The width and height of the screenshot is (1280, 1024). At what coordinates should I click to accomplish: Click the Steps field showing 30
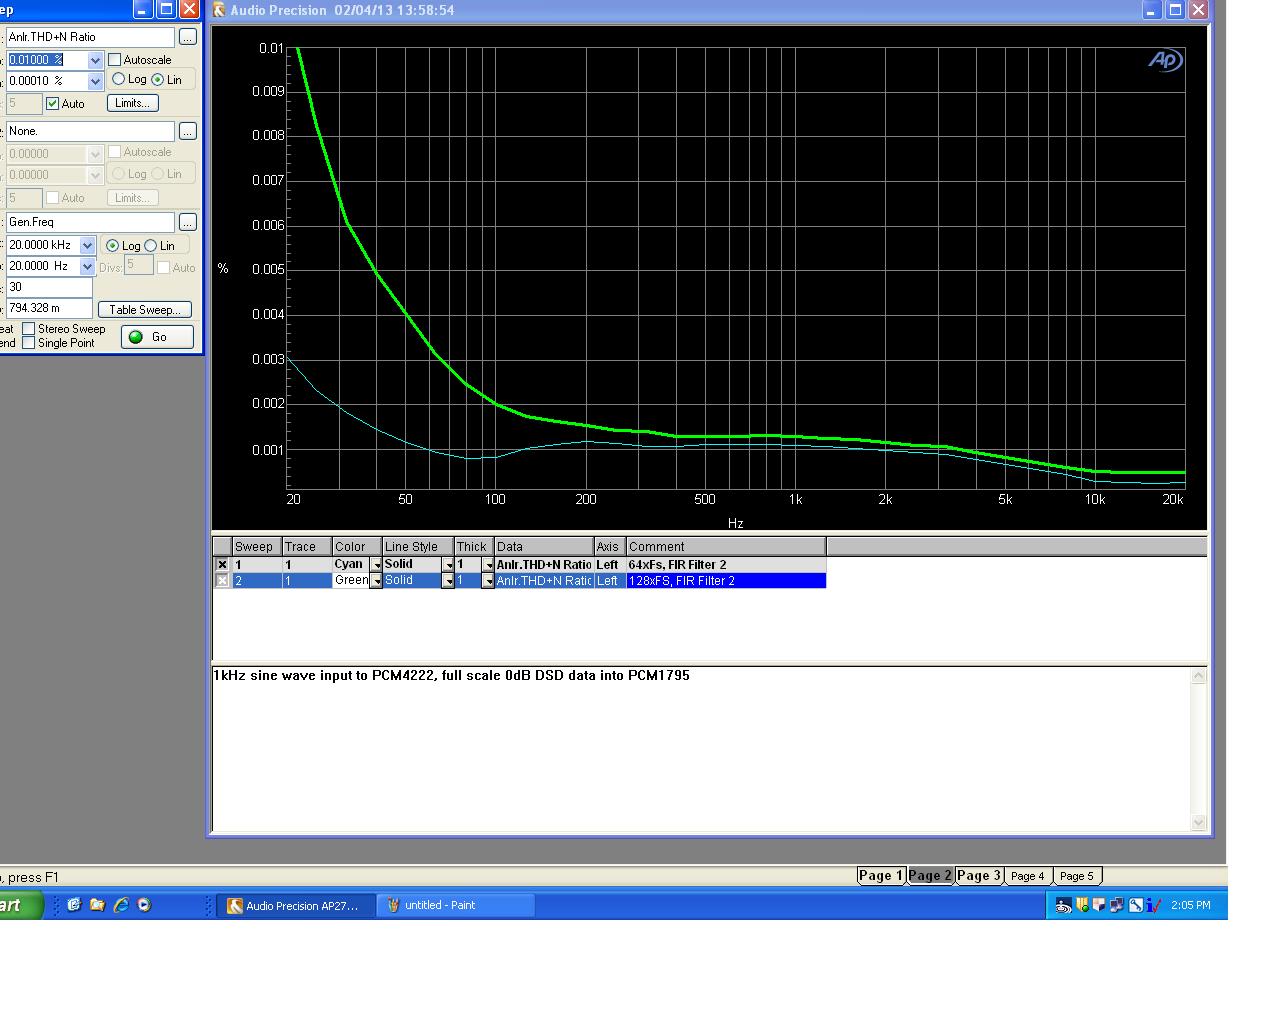pos(49,287)
